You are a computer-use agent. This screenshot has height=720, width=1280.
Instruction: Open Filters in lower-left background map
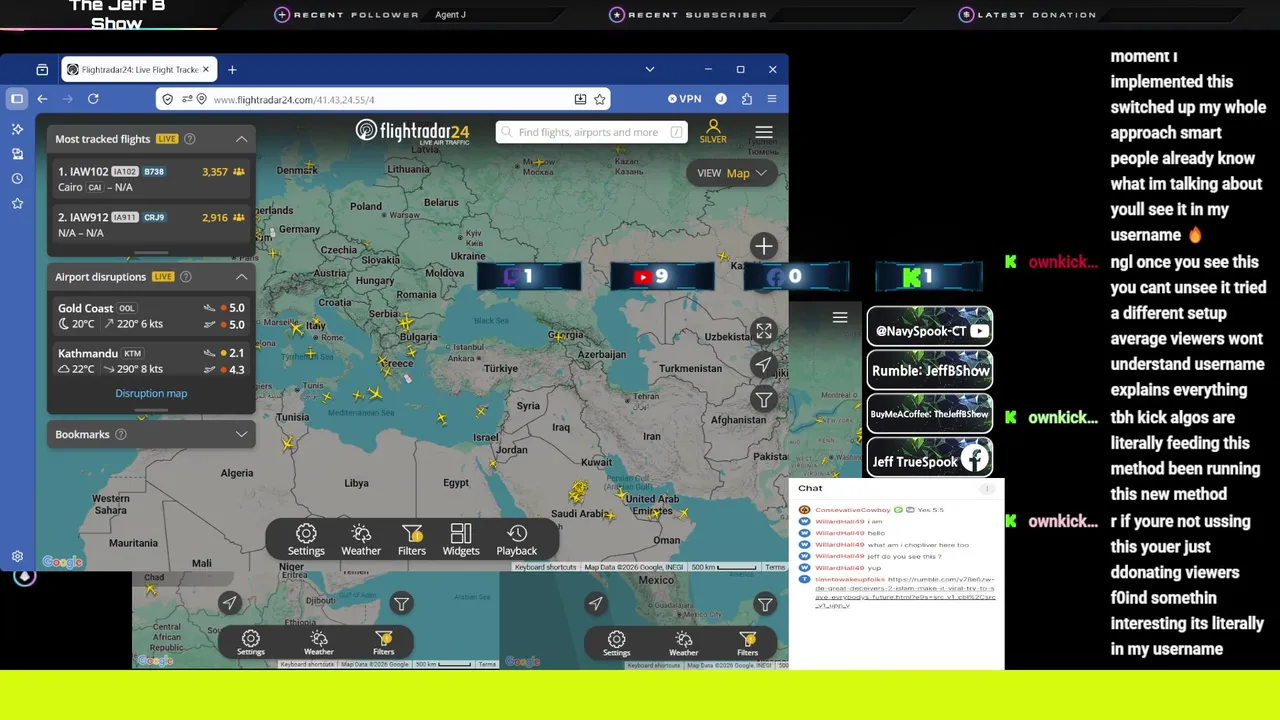(x=384, y=643)
